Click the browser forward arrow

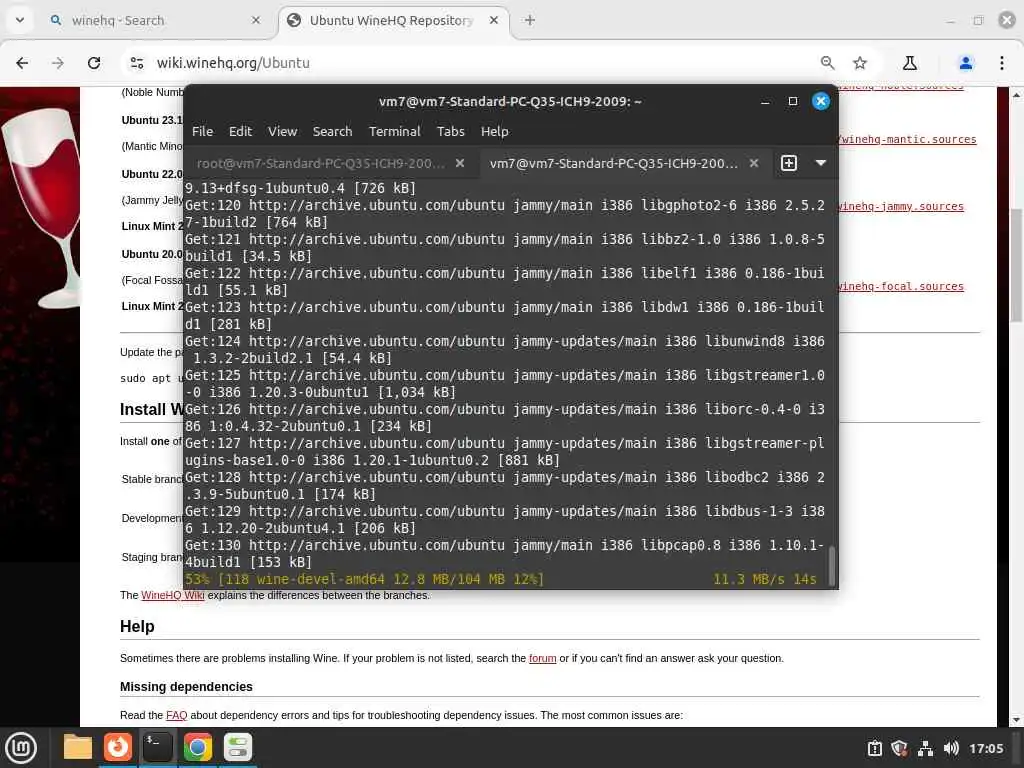pos(57,63)
